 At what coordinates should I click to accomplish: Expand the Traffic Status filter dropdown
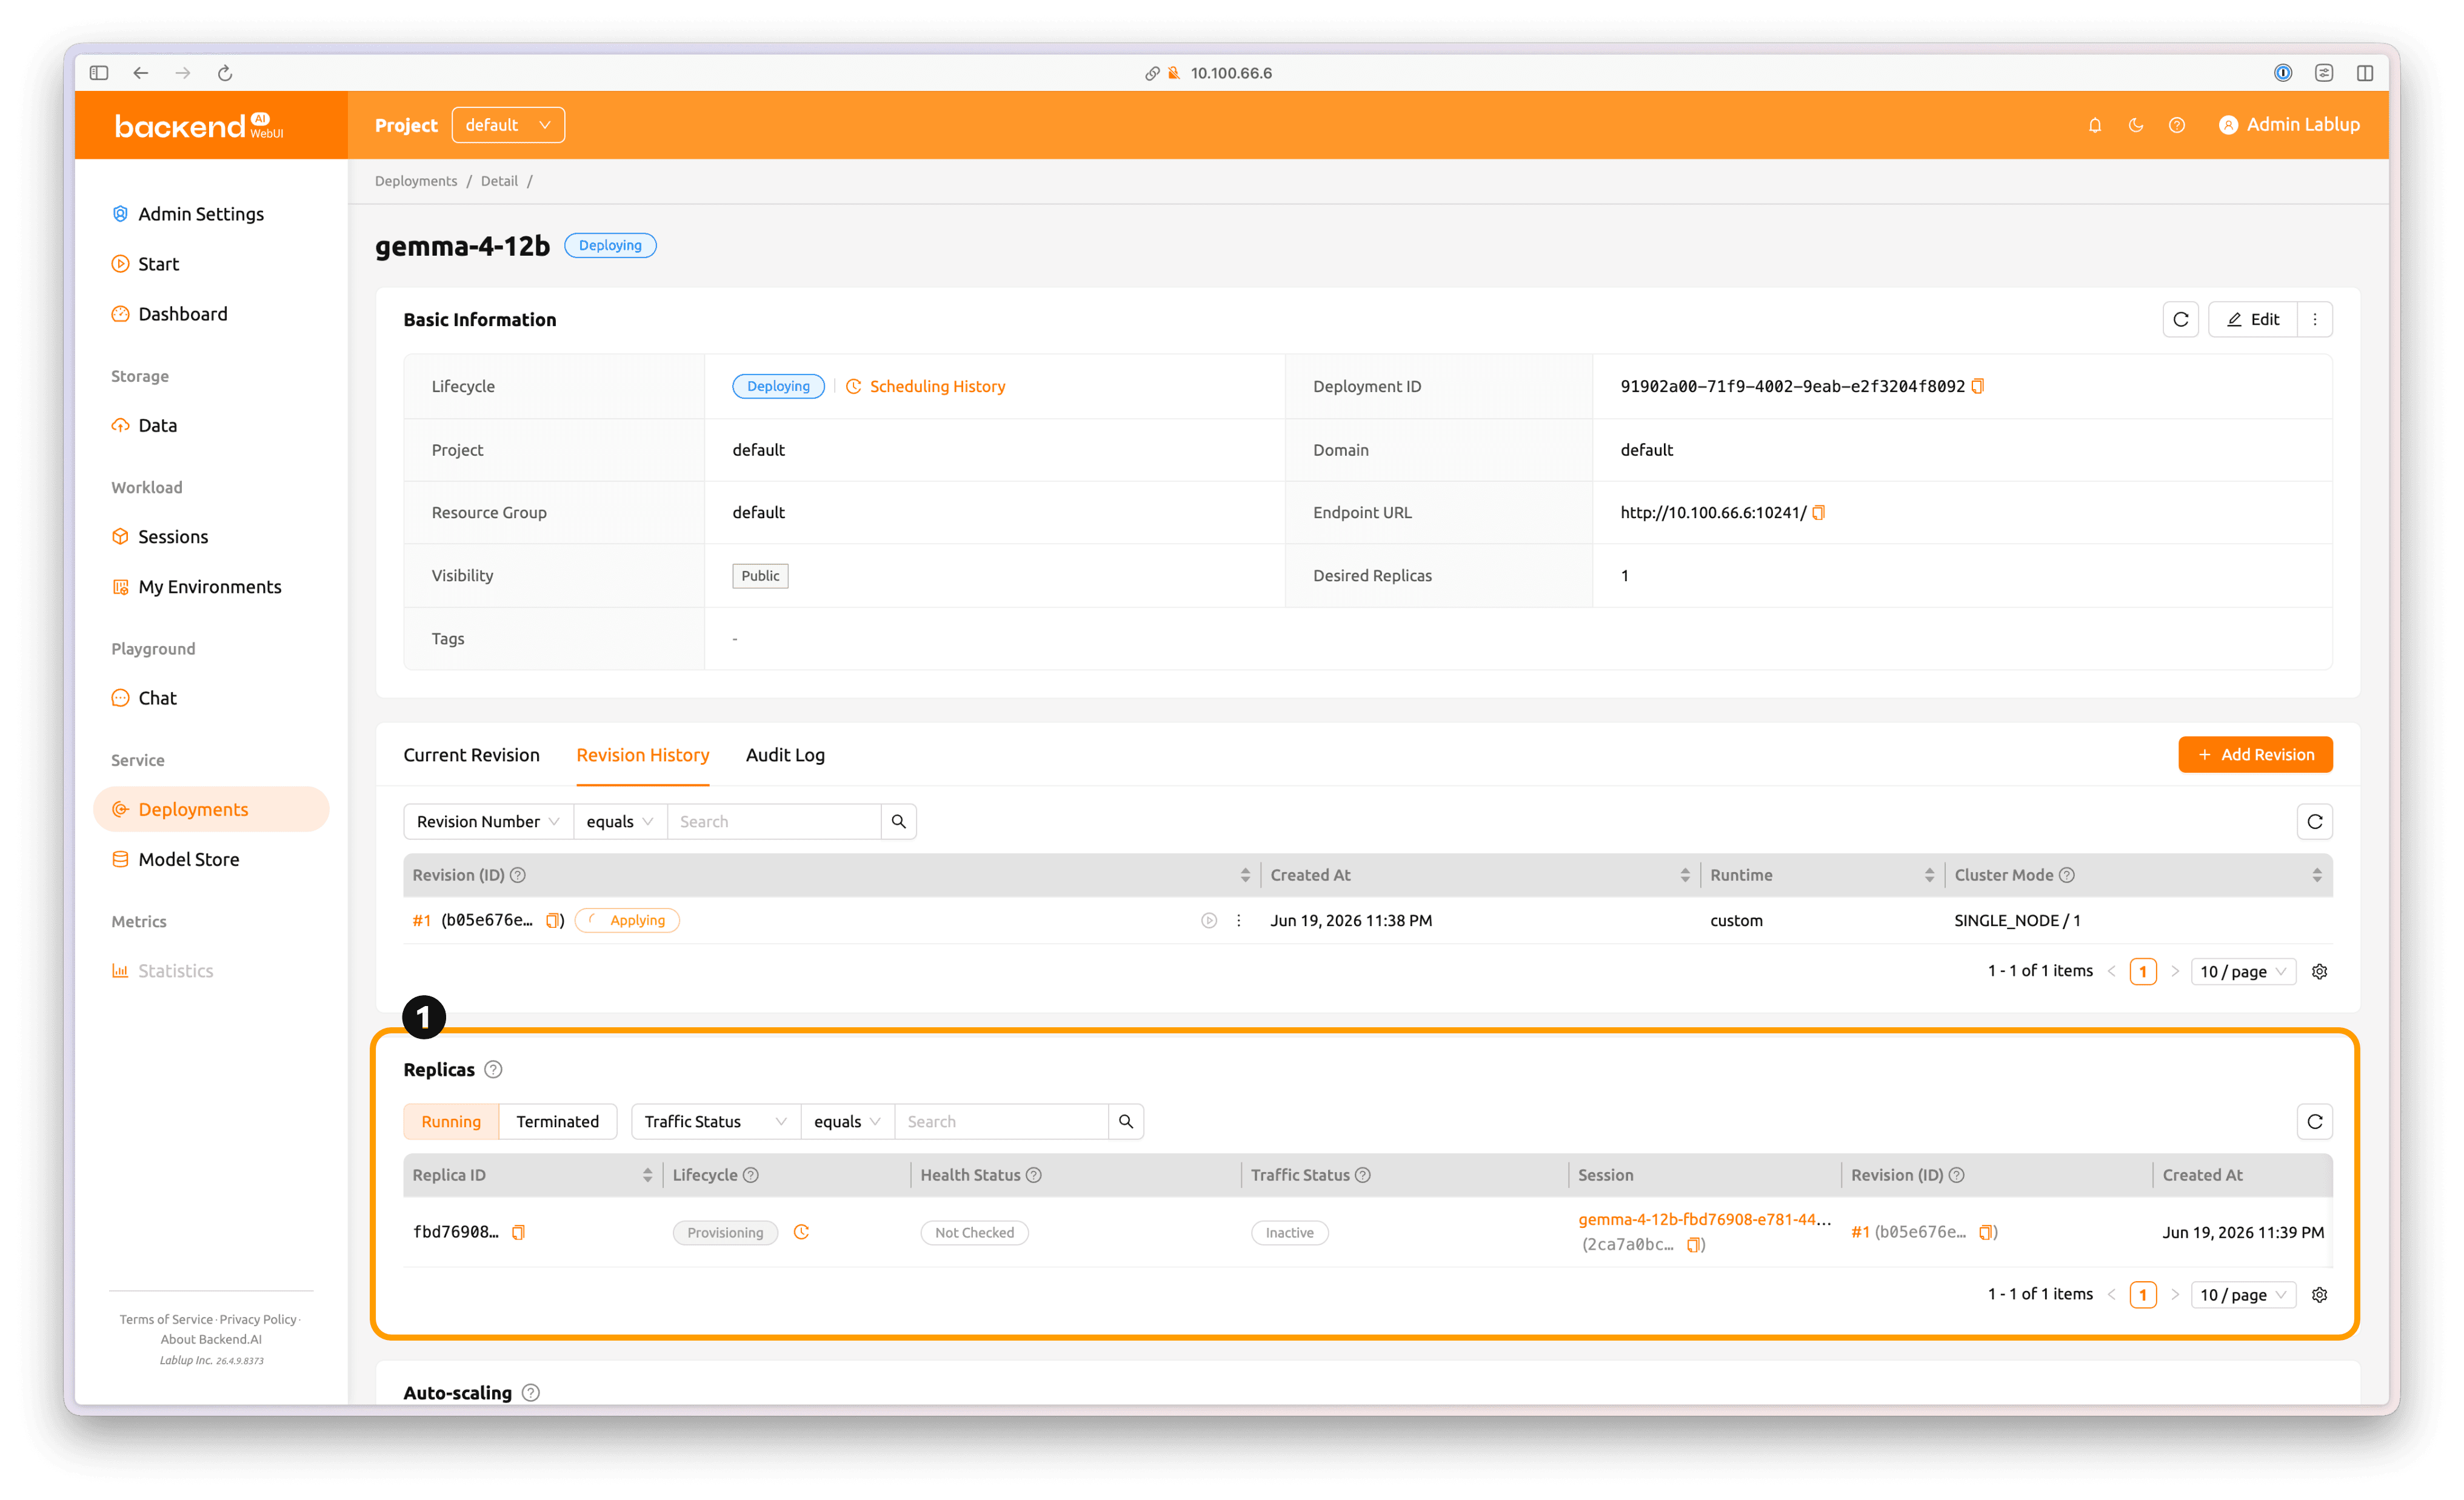716,1122
